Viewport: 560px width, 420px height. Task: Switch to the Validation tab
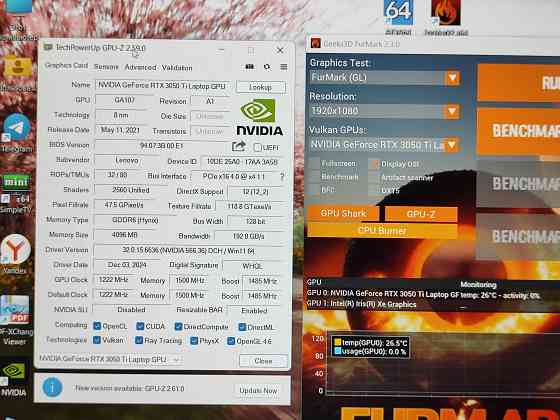point(177,68)
